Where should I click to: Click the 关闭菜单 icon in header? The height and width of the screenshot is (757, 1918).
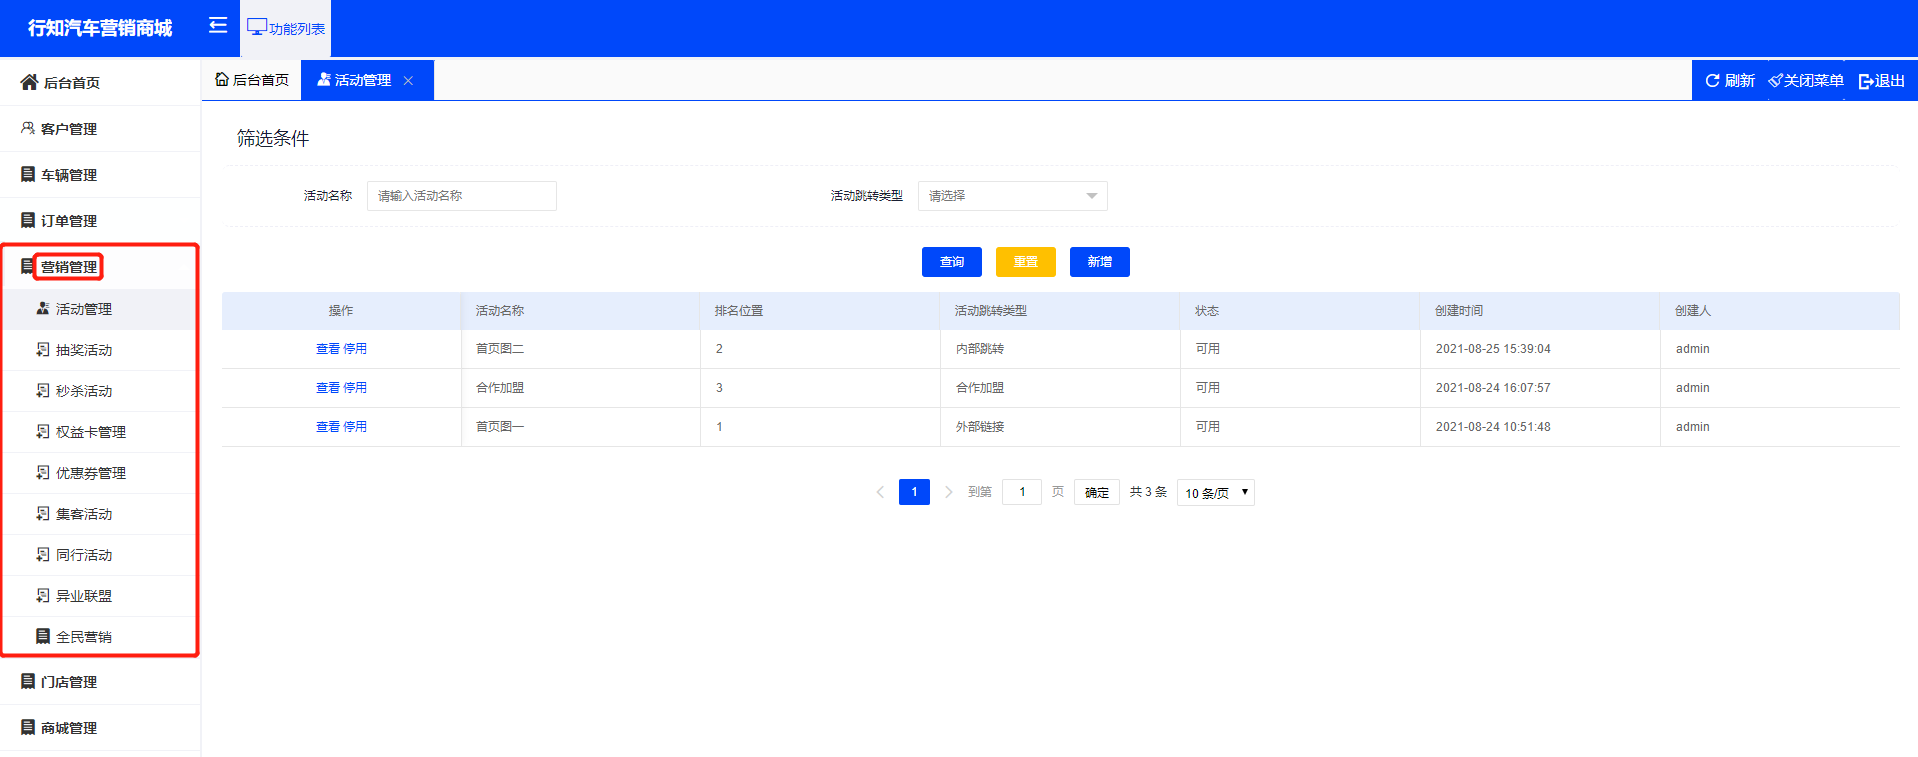pyautogui.click(x=1775, y=81)
